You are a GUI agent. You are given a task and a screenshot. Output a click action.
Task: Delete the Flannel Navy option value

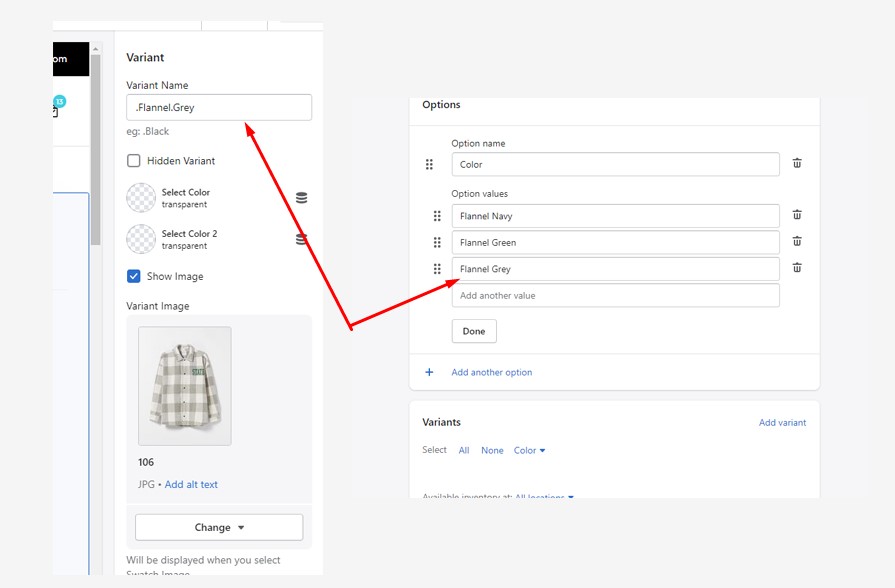coord(797,215)
